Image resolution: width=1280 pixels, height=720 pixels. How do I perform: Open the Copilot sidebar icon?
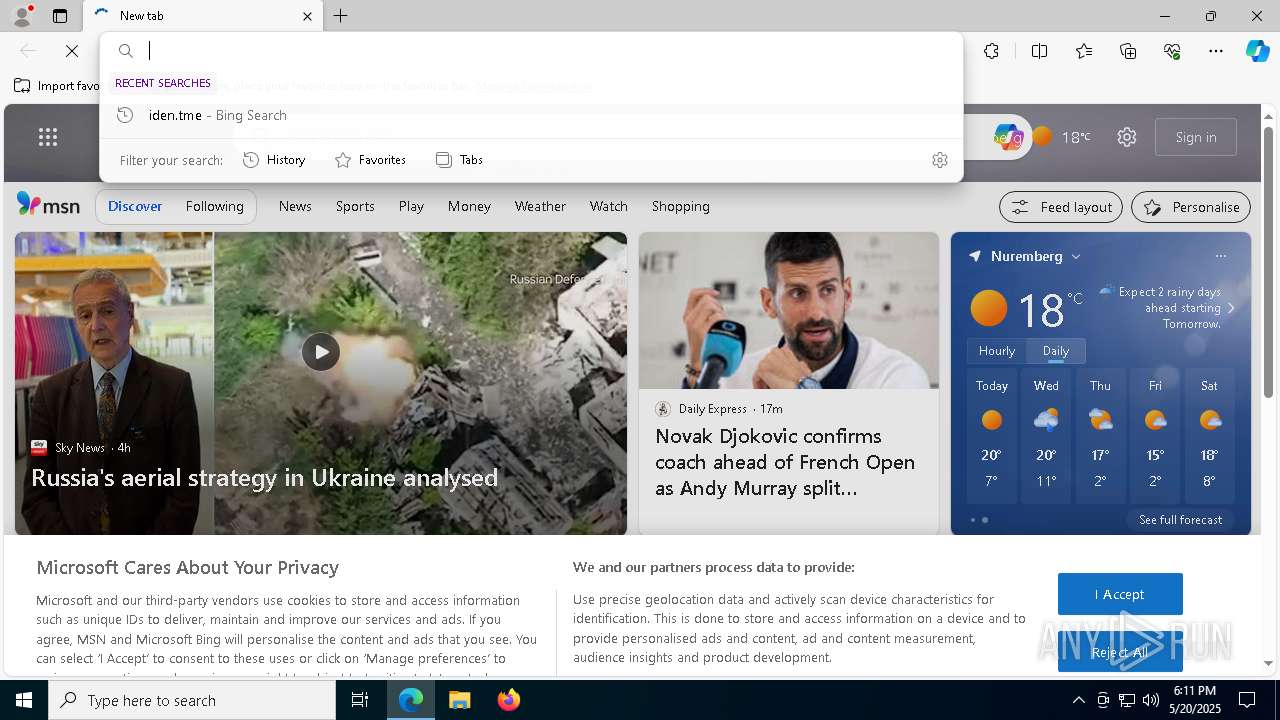[x=1257, y=51]
